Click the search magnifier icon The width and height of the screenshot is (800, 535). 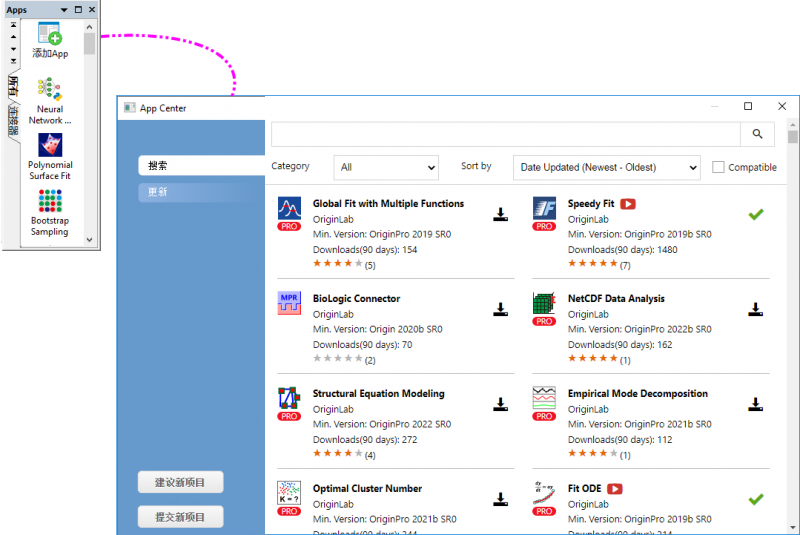click(758, 134)
